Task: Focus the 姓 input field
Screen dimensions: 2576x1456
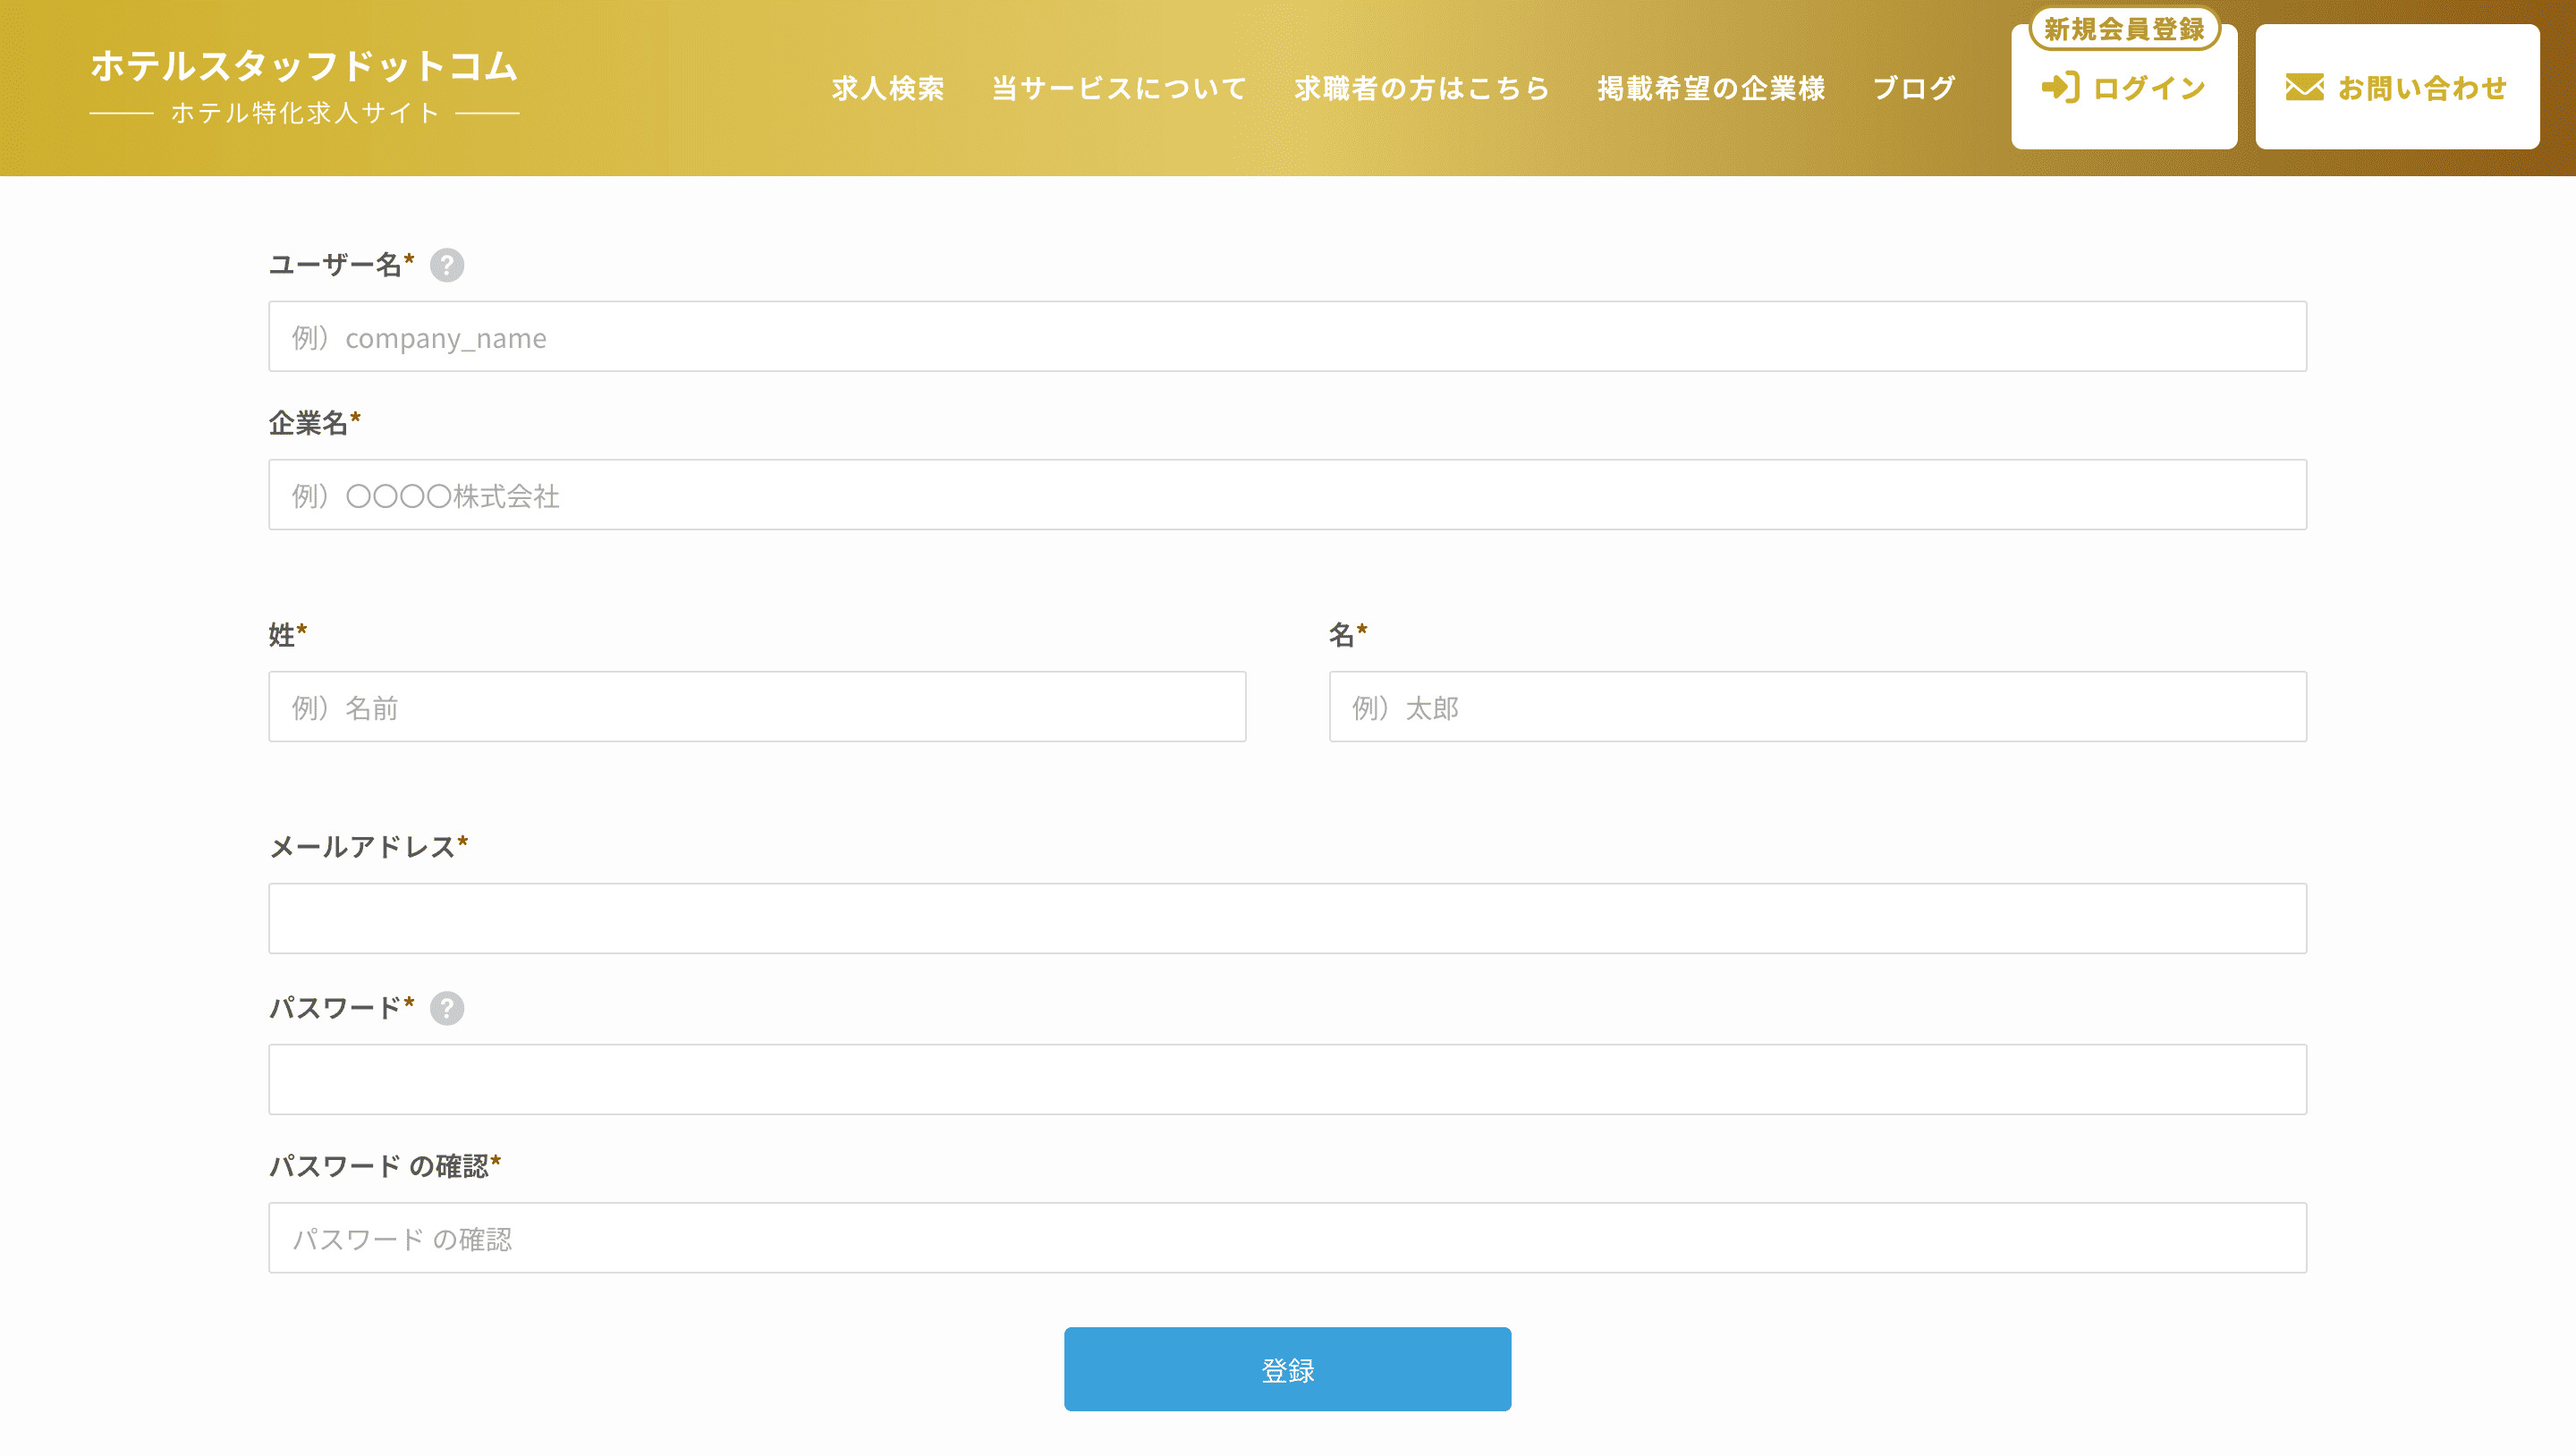Action: click(757, 707)
